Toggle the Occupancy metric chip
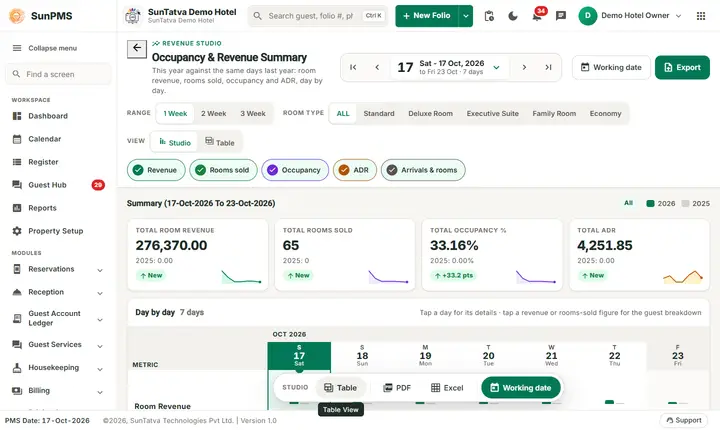Screen dimensions: 720x430 (x=295, y=170)
